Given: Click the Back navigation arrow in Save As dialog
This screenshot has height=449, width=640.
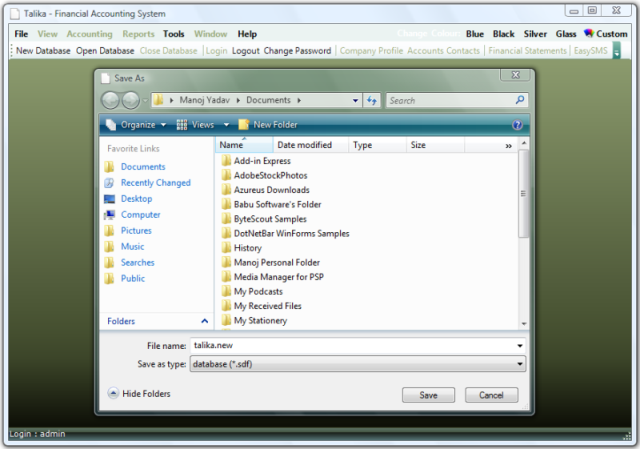Looking at the screenshot, I should pyautogui.click(x=110, y=100).
